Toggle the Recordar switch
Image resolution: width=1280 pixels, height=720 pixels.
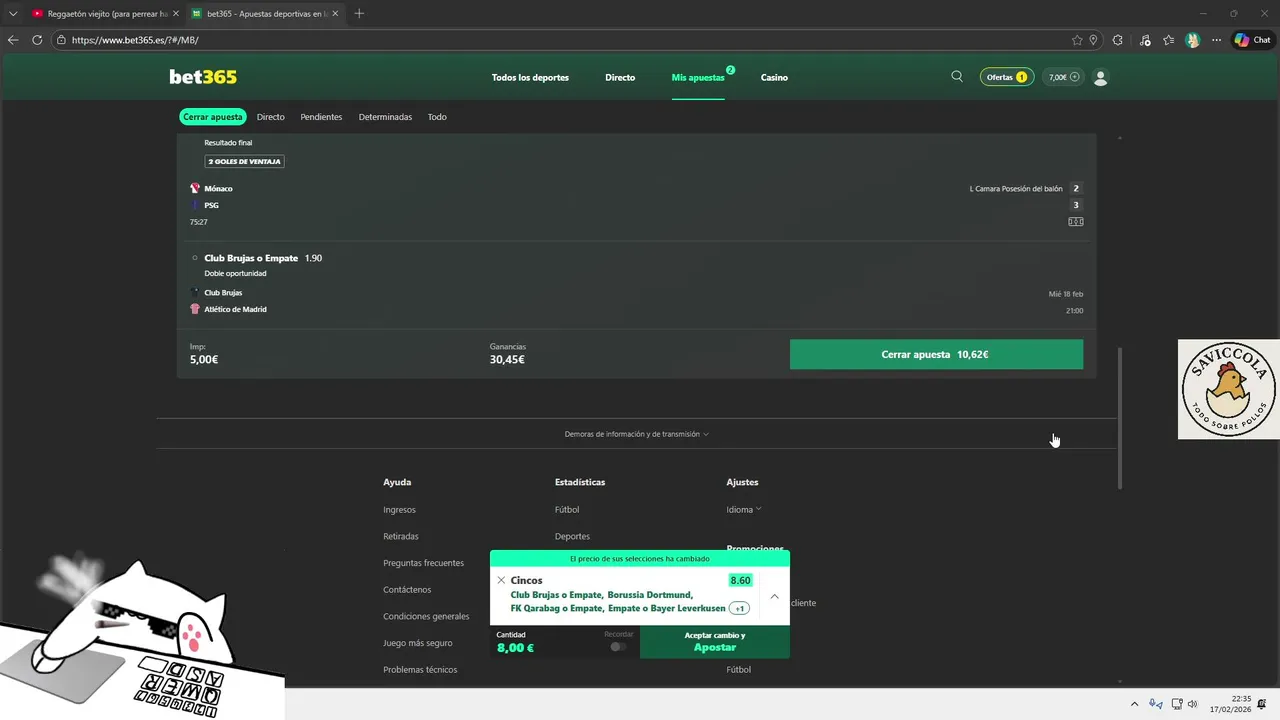(618, 647)
